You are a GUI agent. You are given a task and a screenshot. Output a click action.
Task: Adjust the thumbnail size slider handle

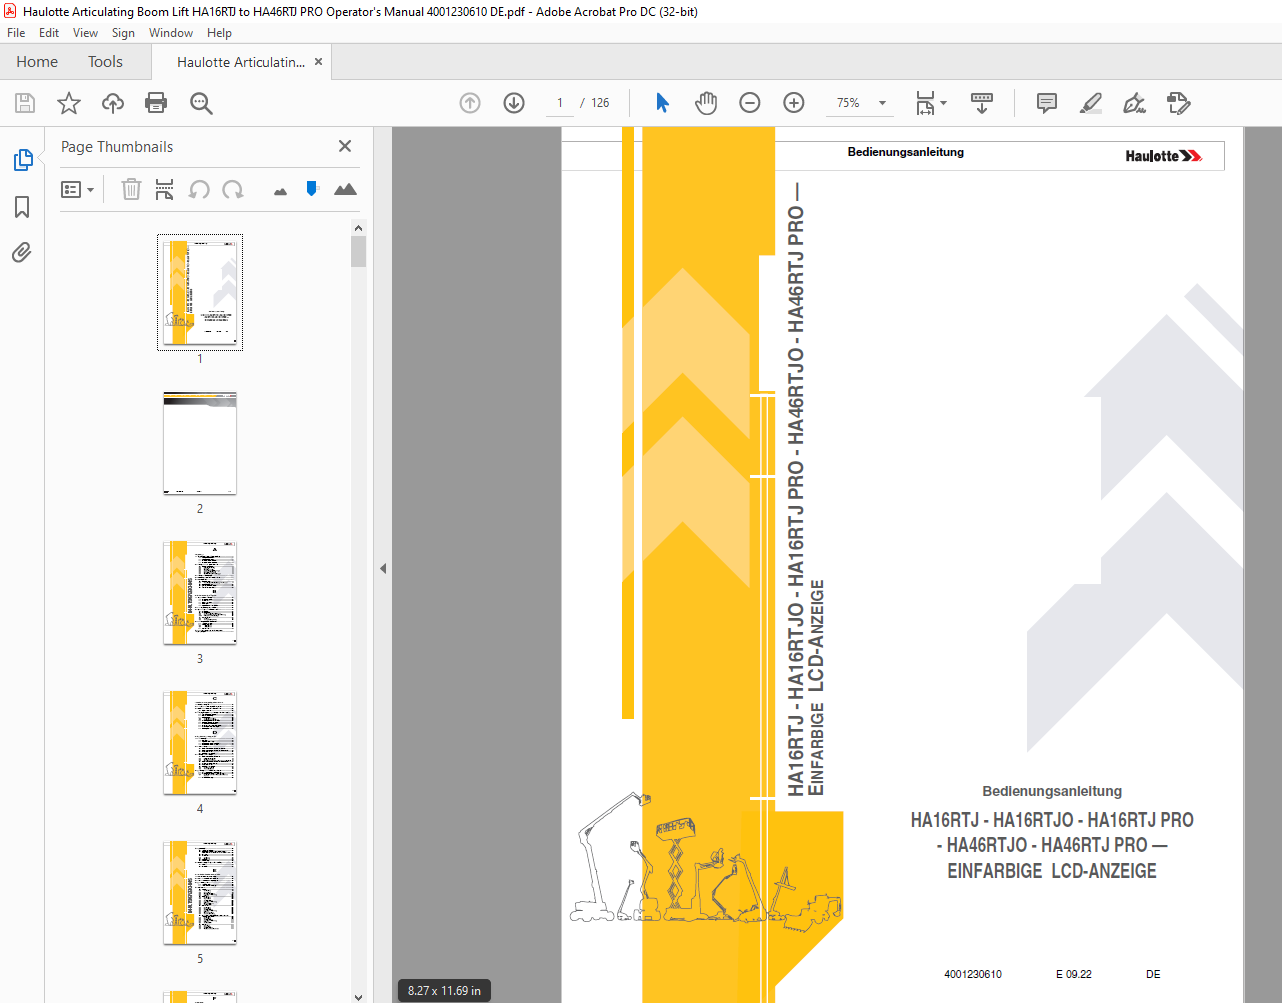(312, 188)
